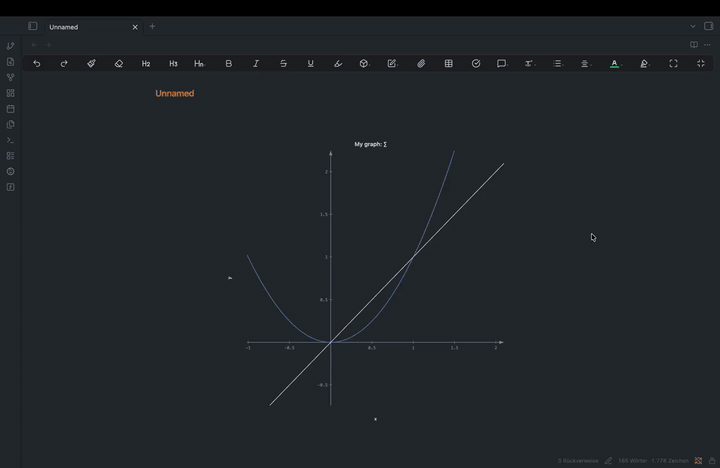
Task: Open the edit pencil-square dropdown
Action: click(x=392, y=64)
